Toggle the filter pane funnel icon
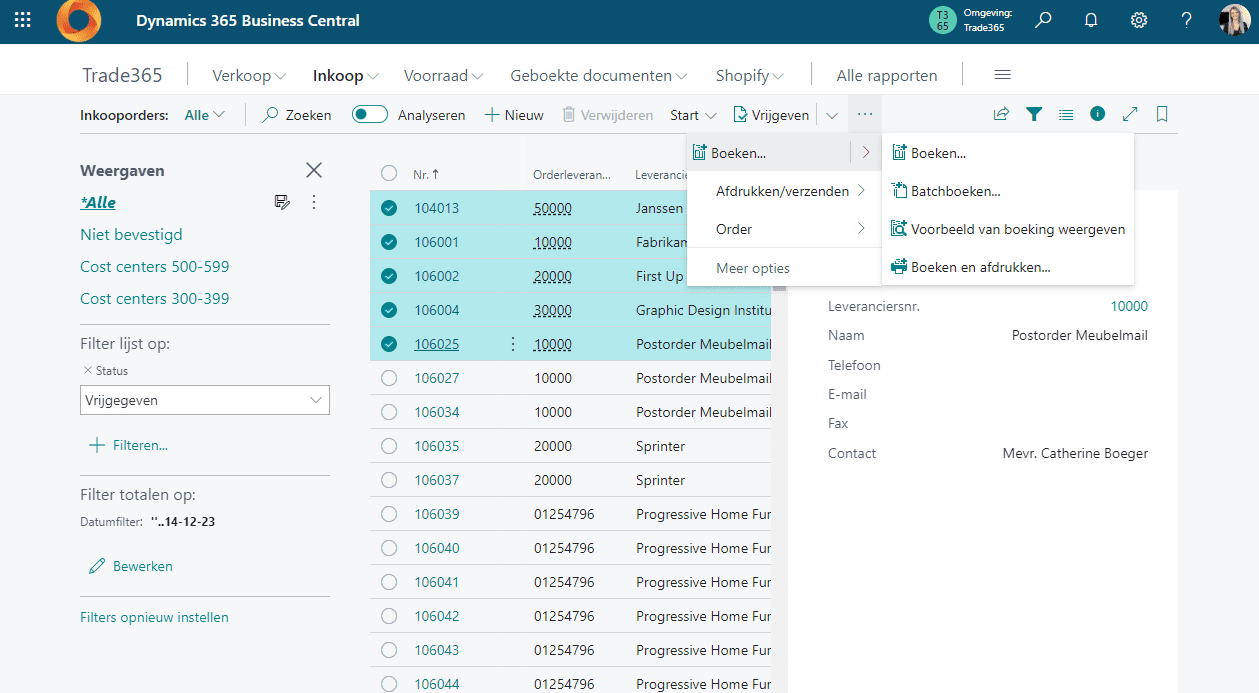Image resolution: width=1259 pixels, height=693 pixels. (x=1034, y=114)
